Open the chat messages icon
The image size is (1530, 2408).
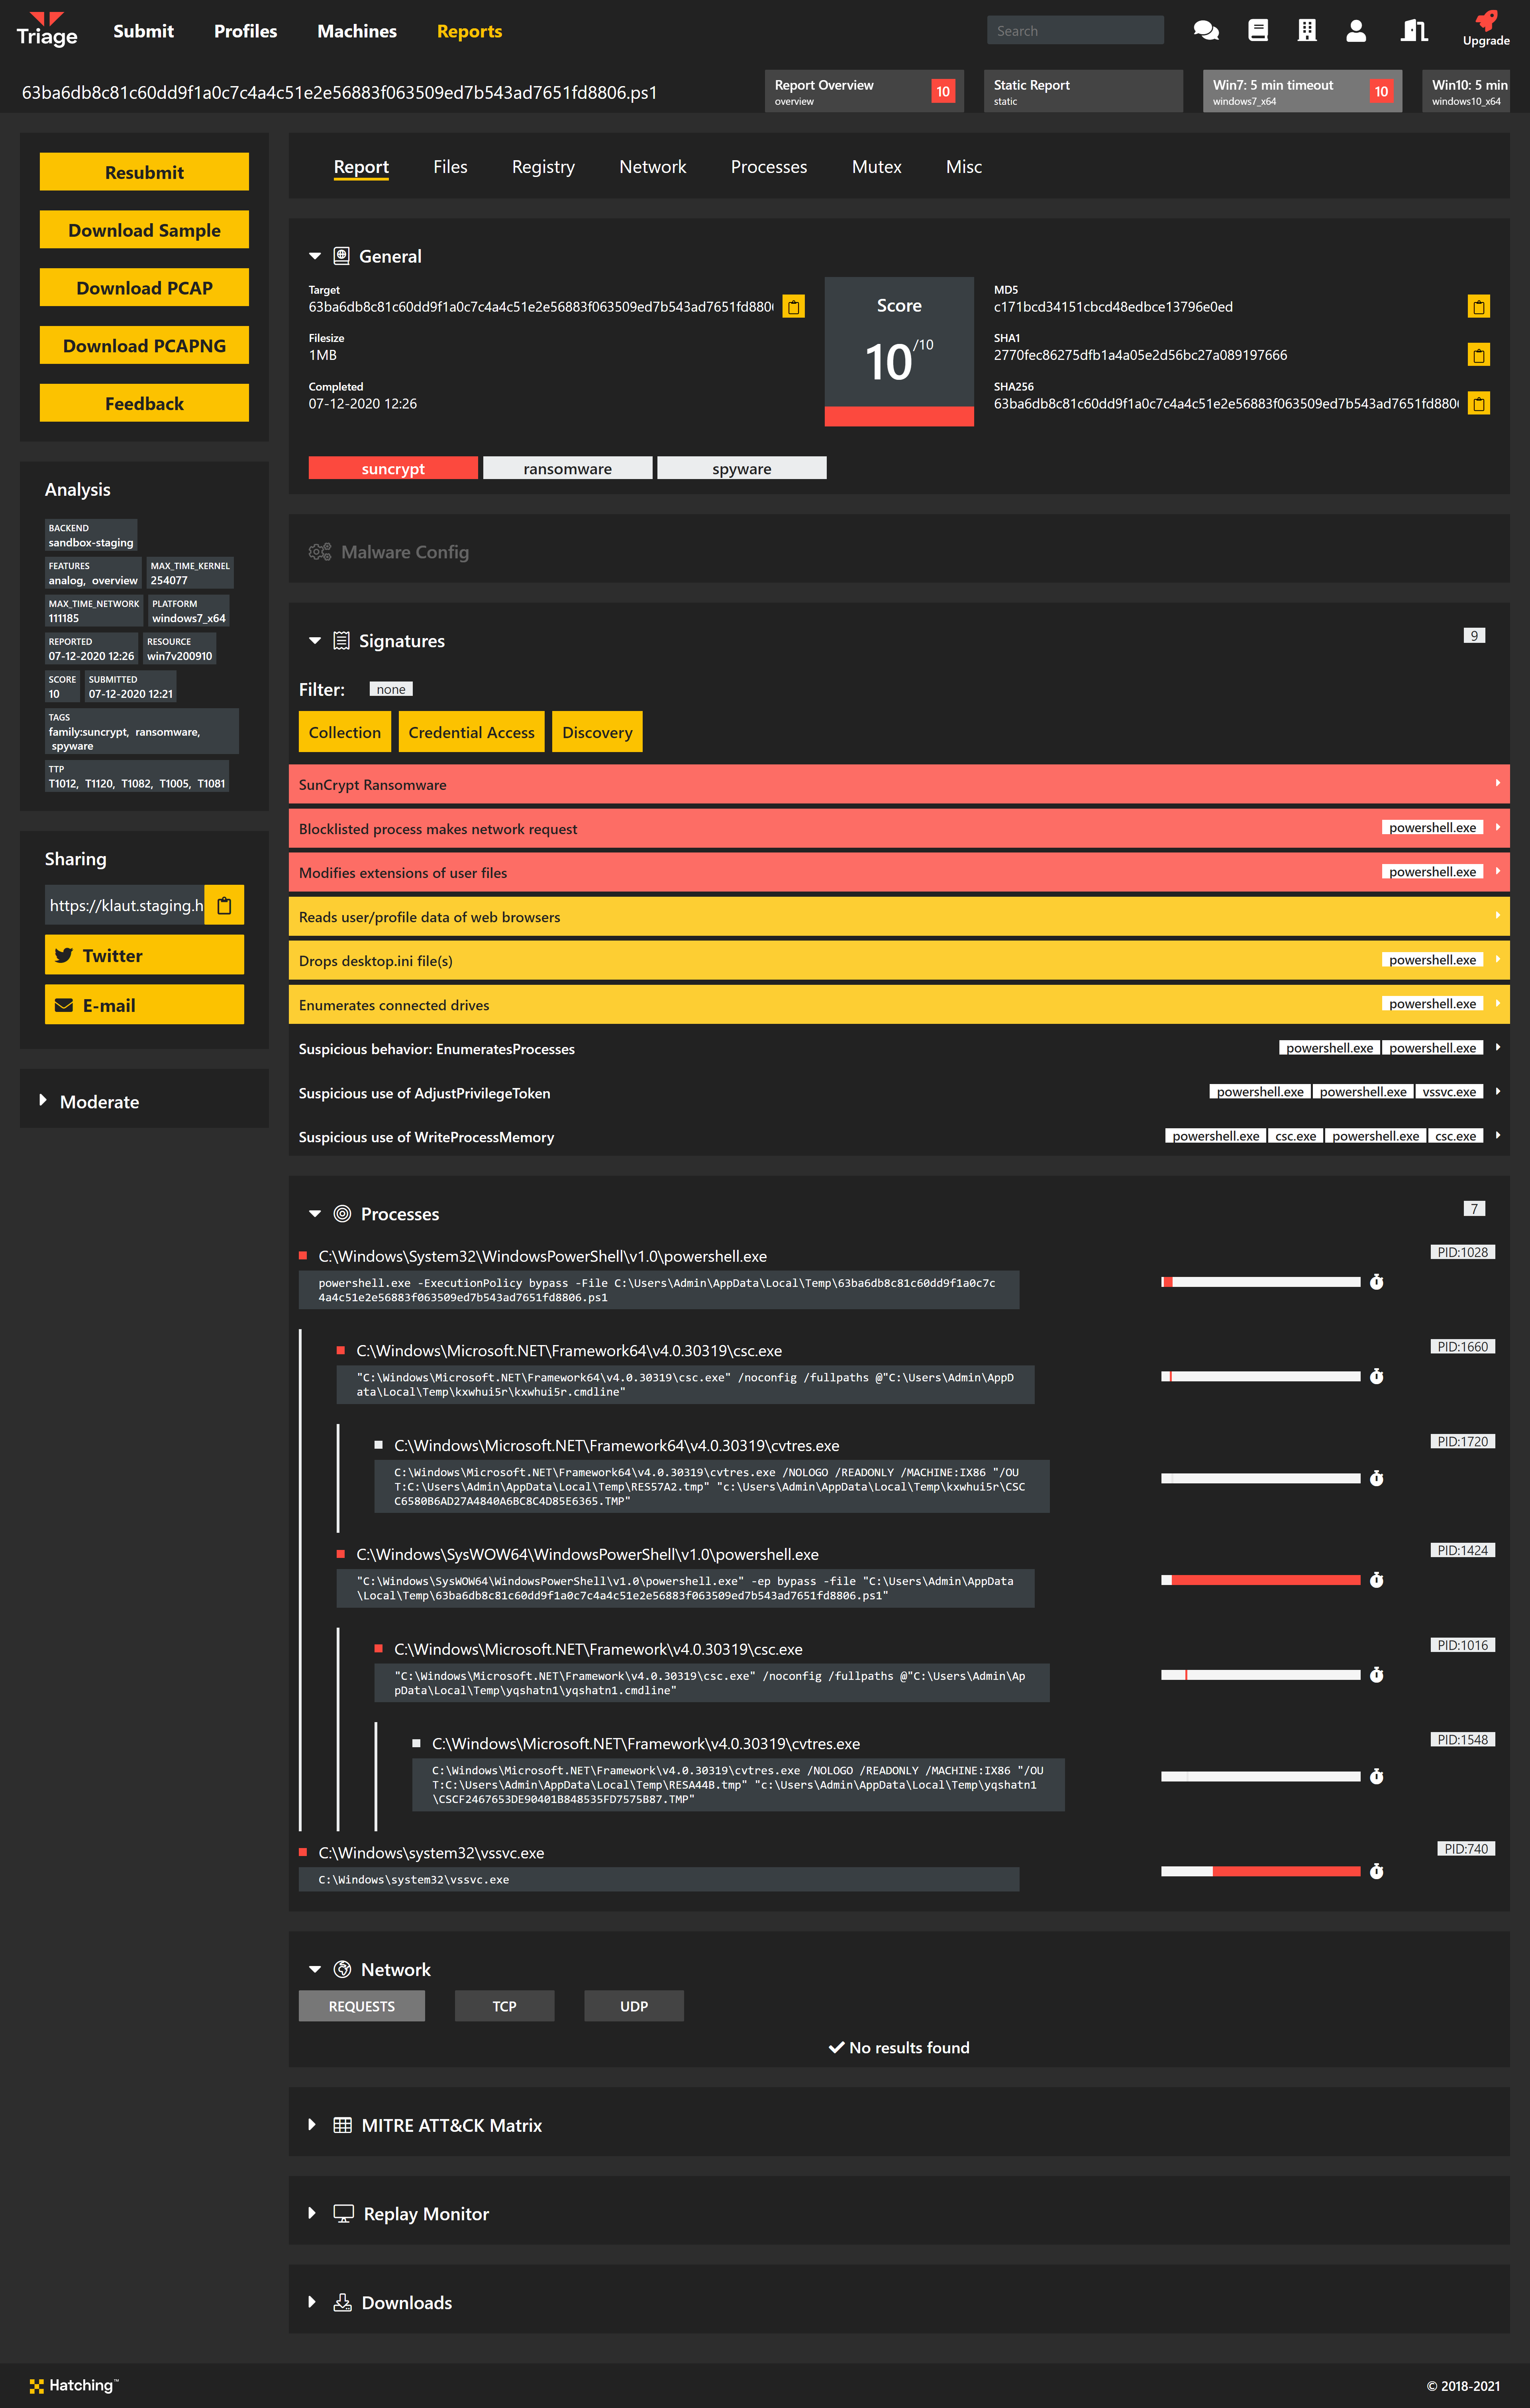tap(1206, 31)
